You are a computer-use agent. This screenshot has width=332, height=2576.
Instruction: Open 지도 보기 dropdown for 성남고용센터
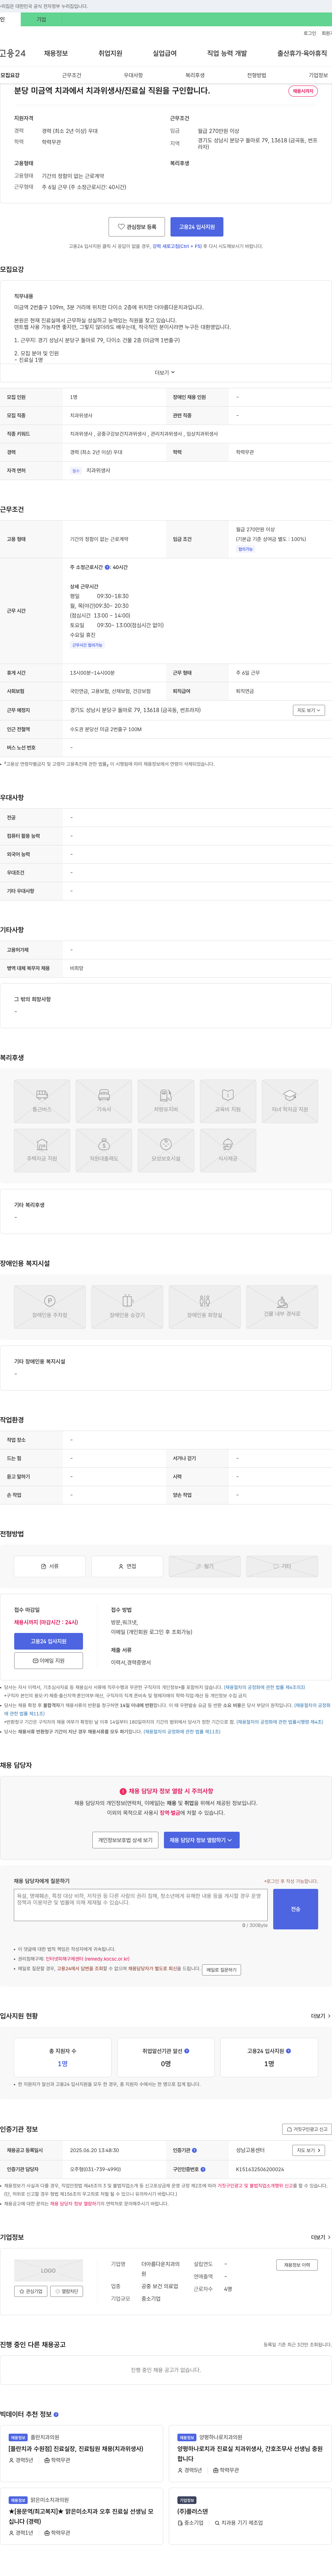pos(308,2150)
